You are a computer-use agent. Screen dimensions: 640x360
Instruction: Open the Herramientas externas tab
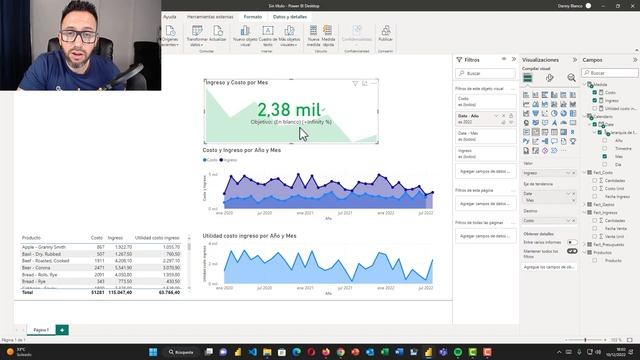(210, 17)
